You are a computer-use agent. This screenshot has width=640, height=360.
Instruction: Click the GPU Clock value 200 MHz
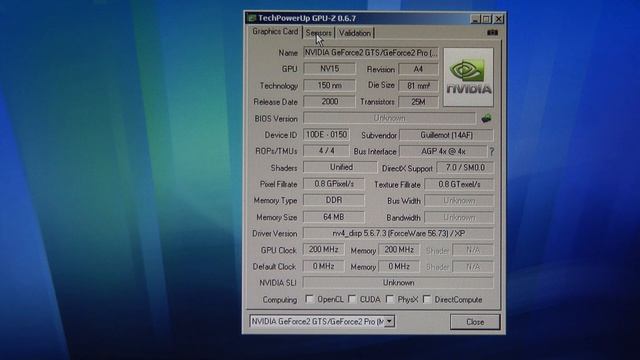[x=323, y=249]
